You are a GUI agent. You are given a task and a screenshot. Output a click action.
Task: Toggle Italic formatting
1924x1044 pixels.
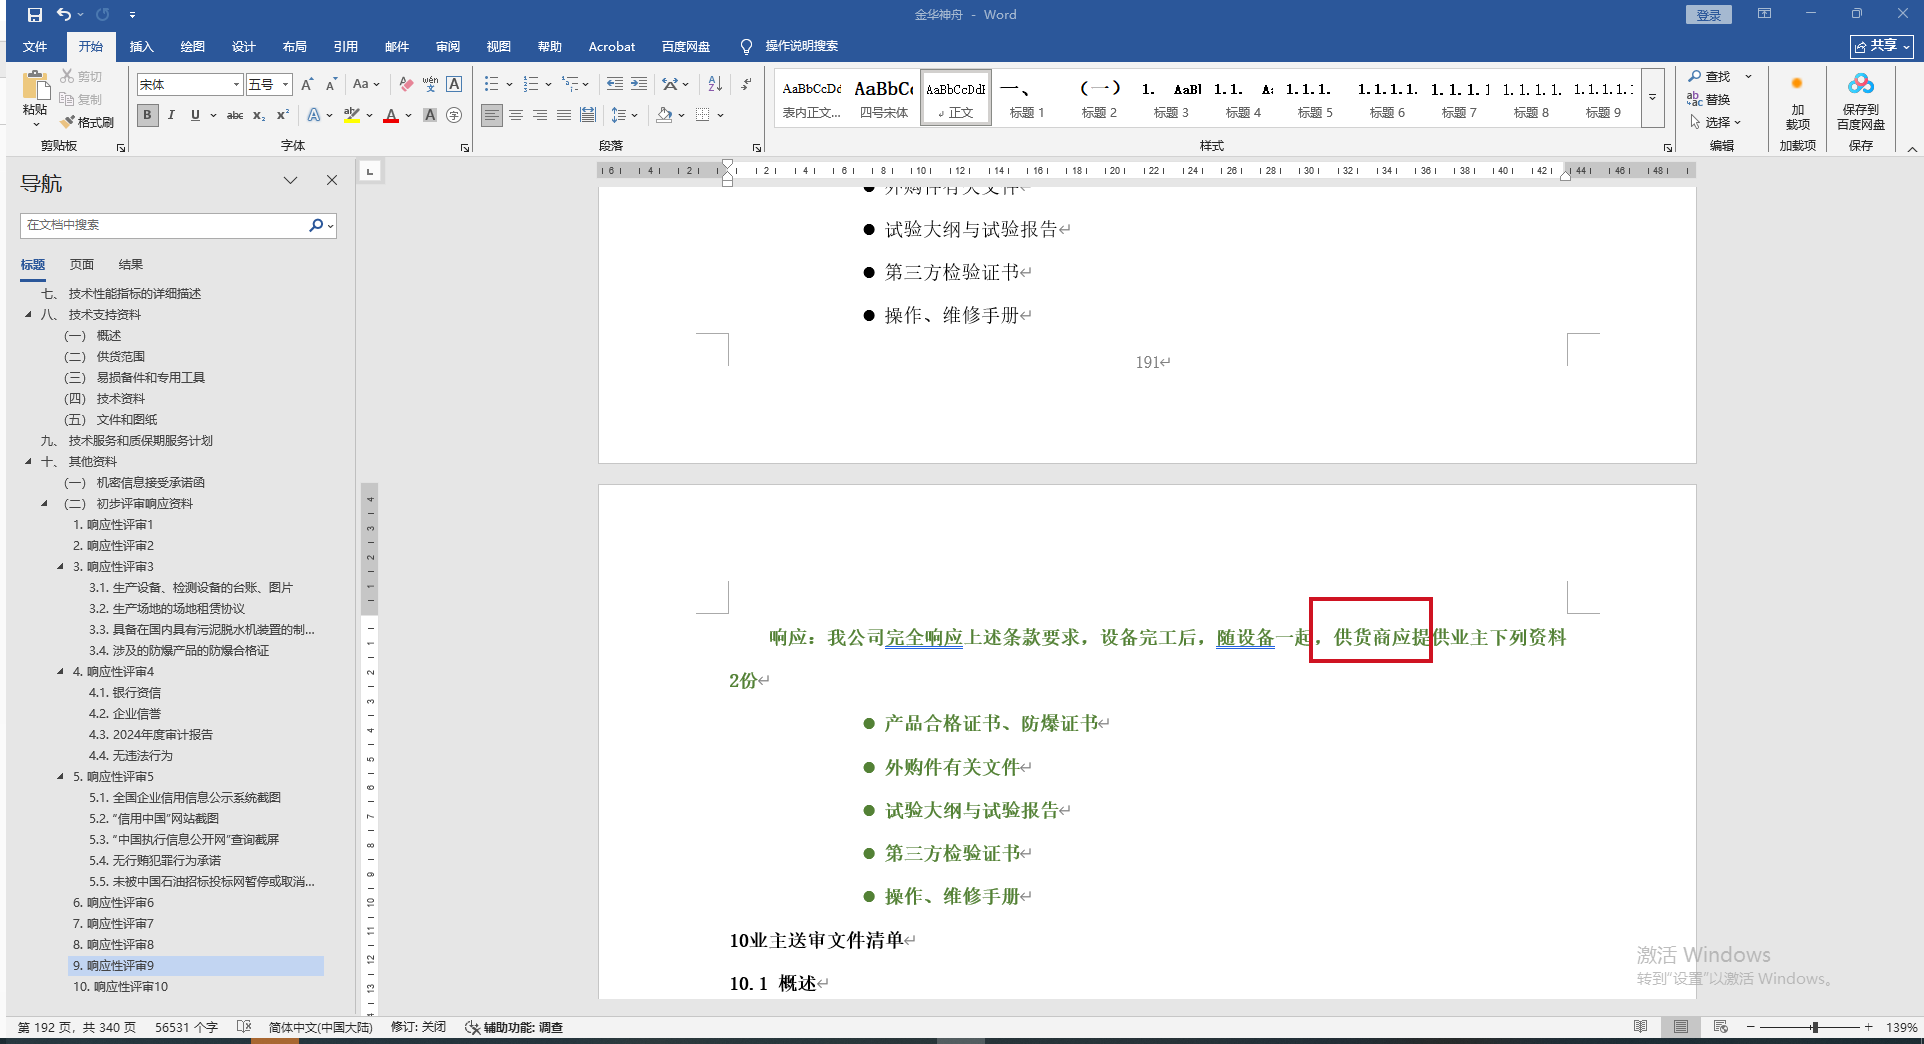point(171,115)
